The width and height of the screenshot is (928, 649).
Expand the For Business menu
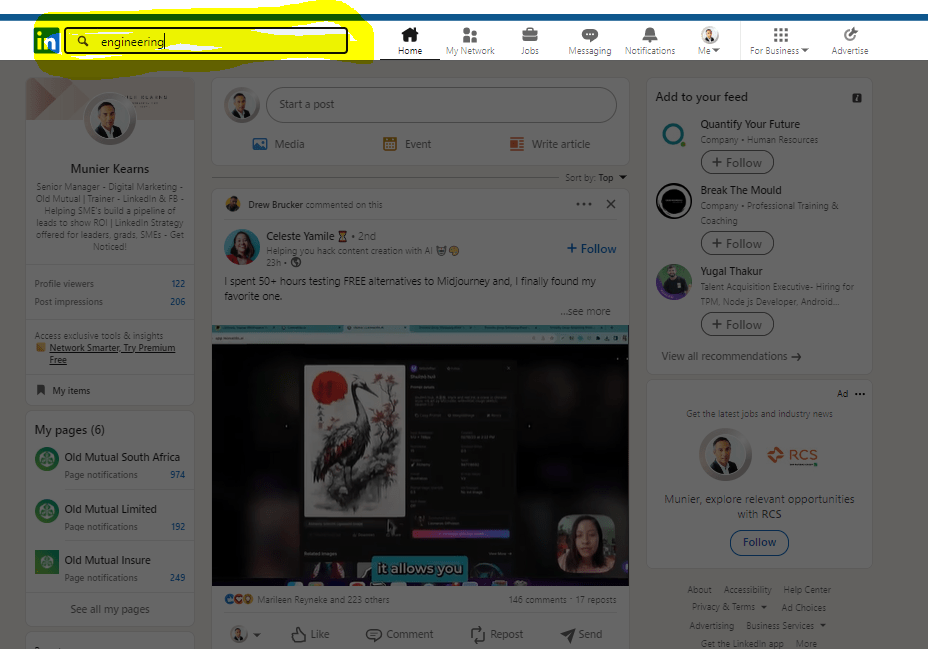[778, 36]
